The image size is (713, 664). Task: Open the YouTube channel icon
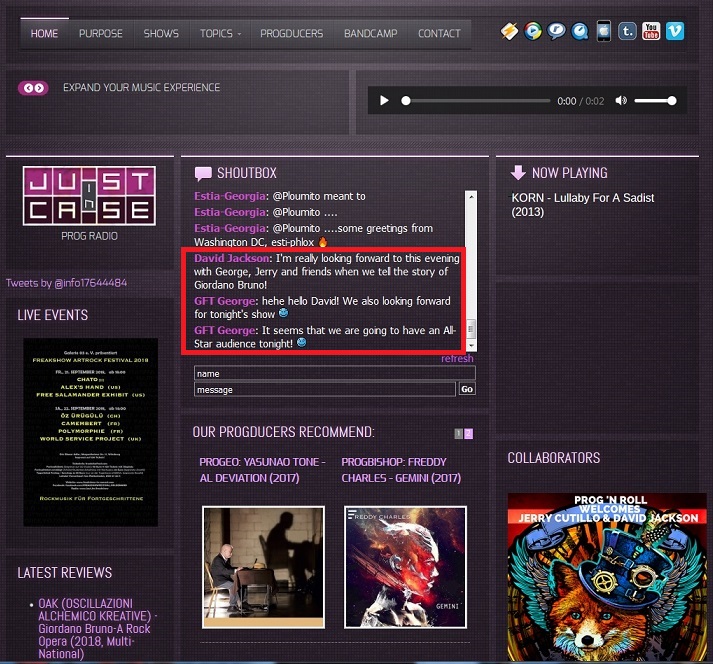(x=651, y=31)
